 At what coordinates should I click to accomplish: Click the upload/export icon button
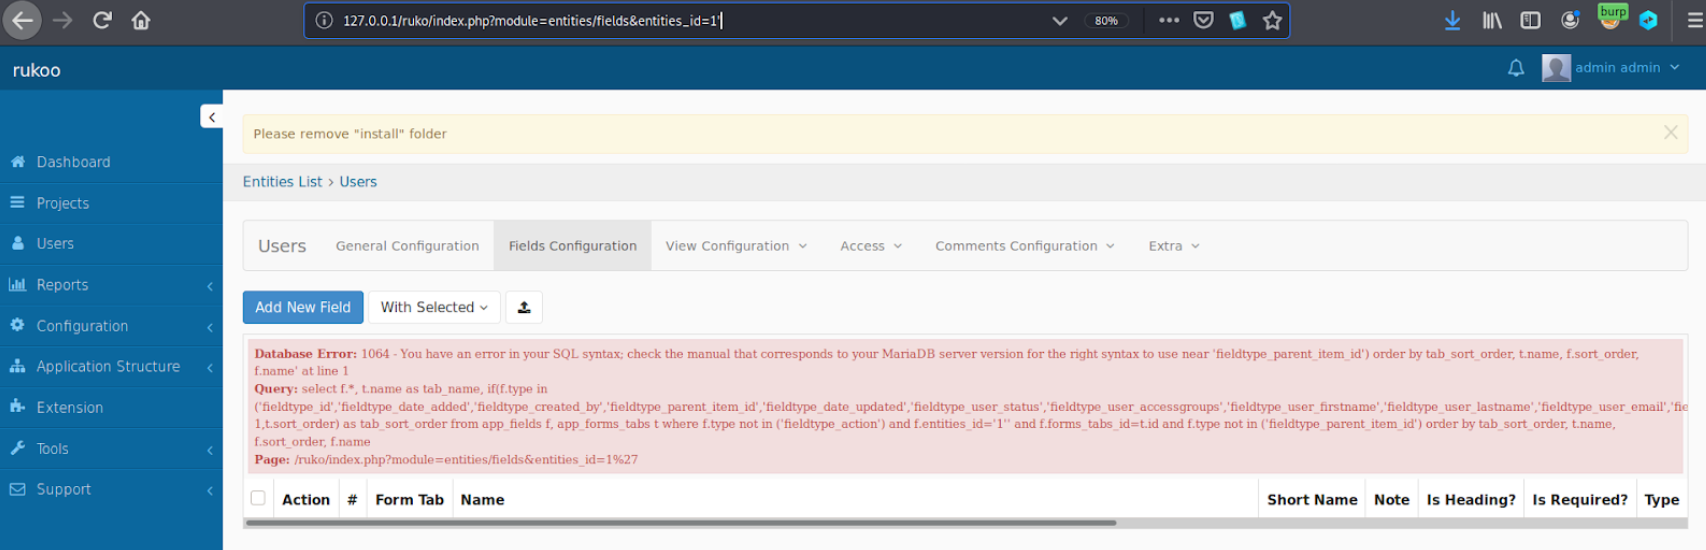(x=524, y=307)
